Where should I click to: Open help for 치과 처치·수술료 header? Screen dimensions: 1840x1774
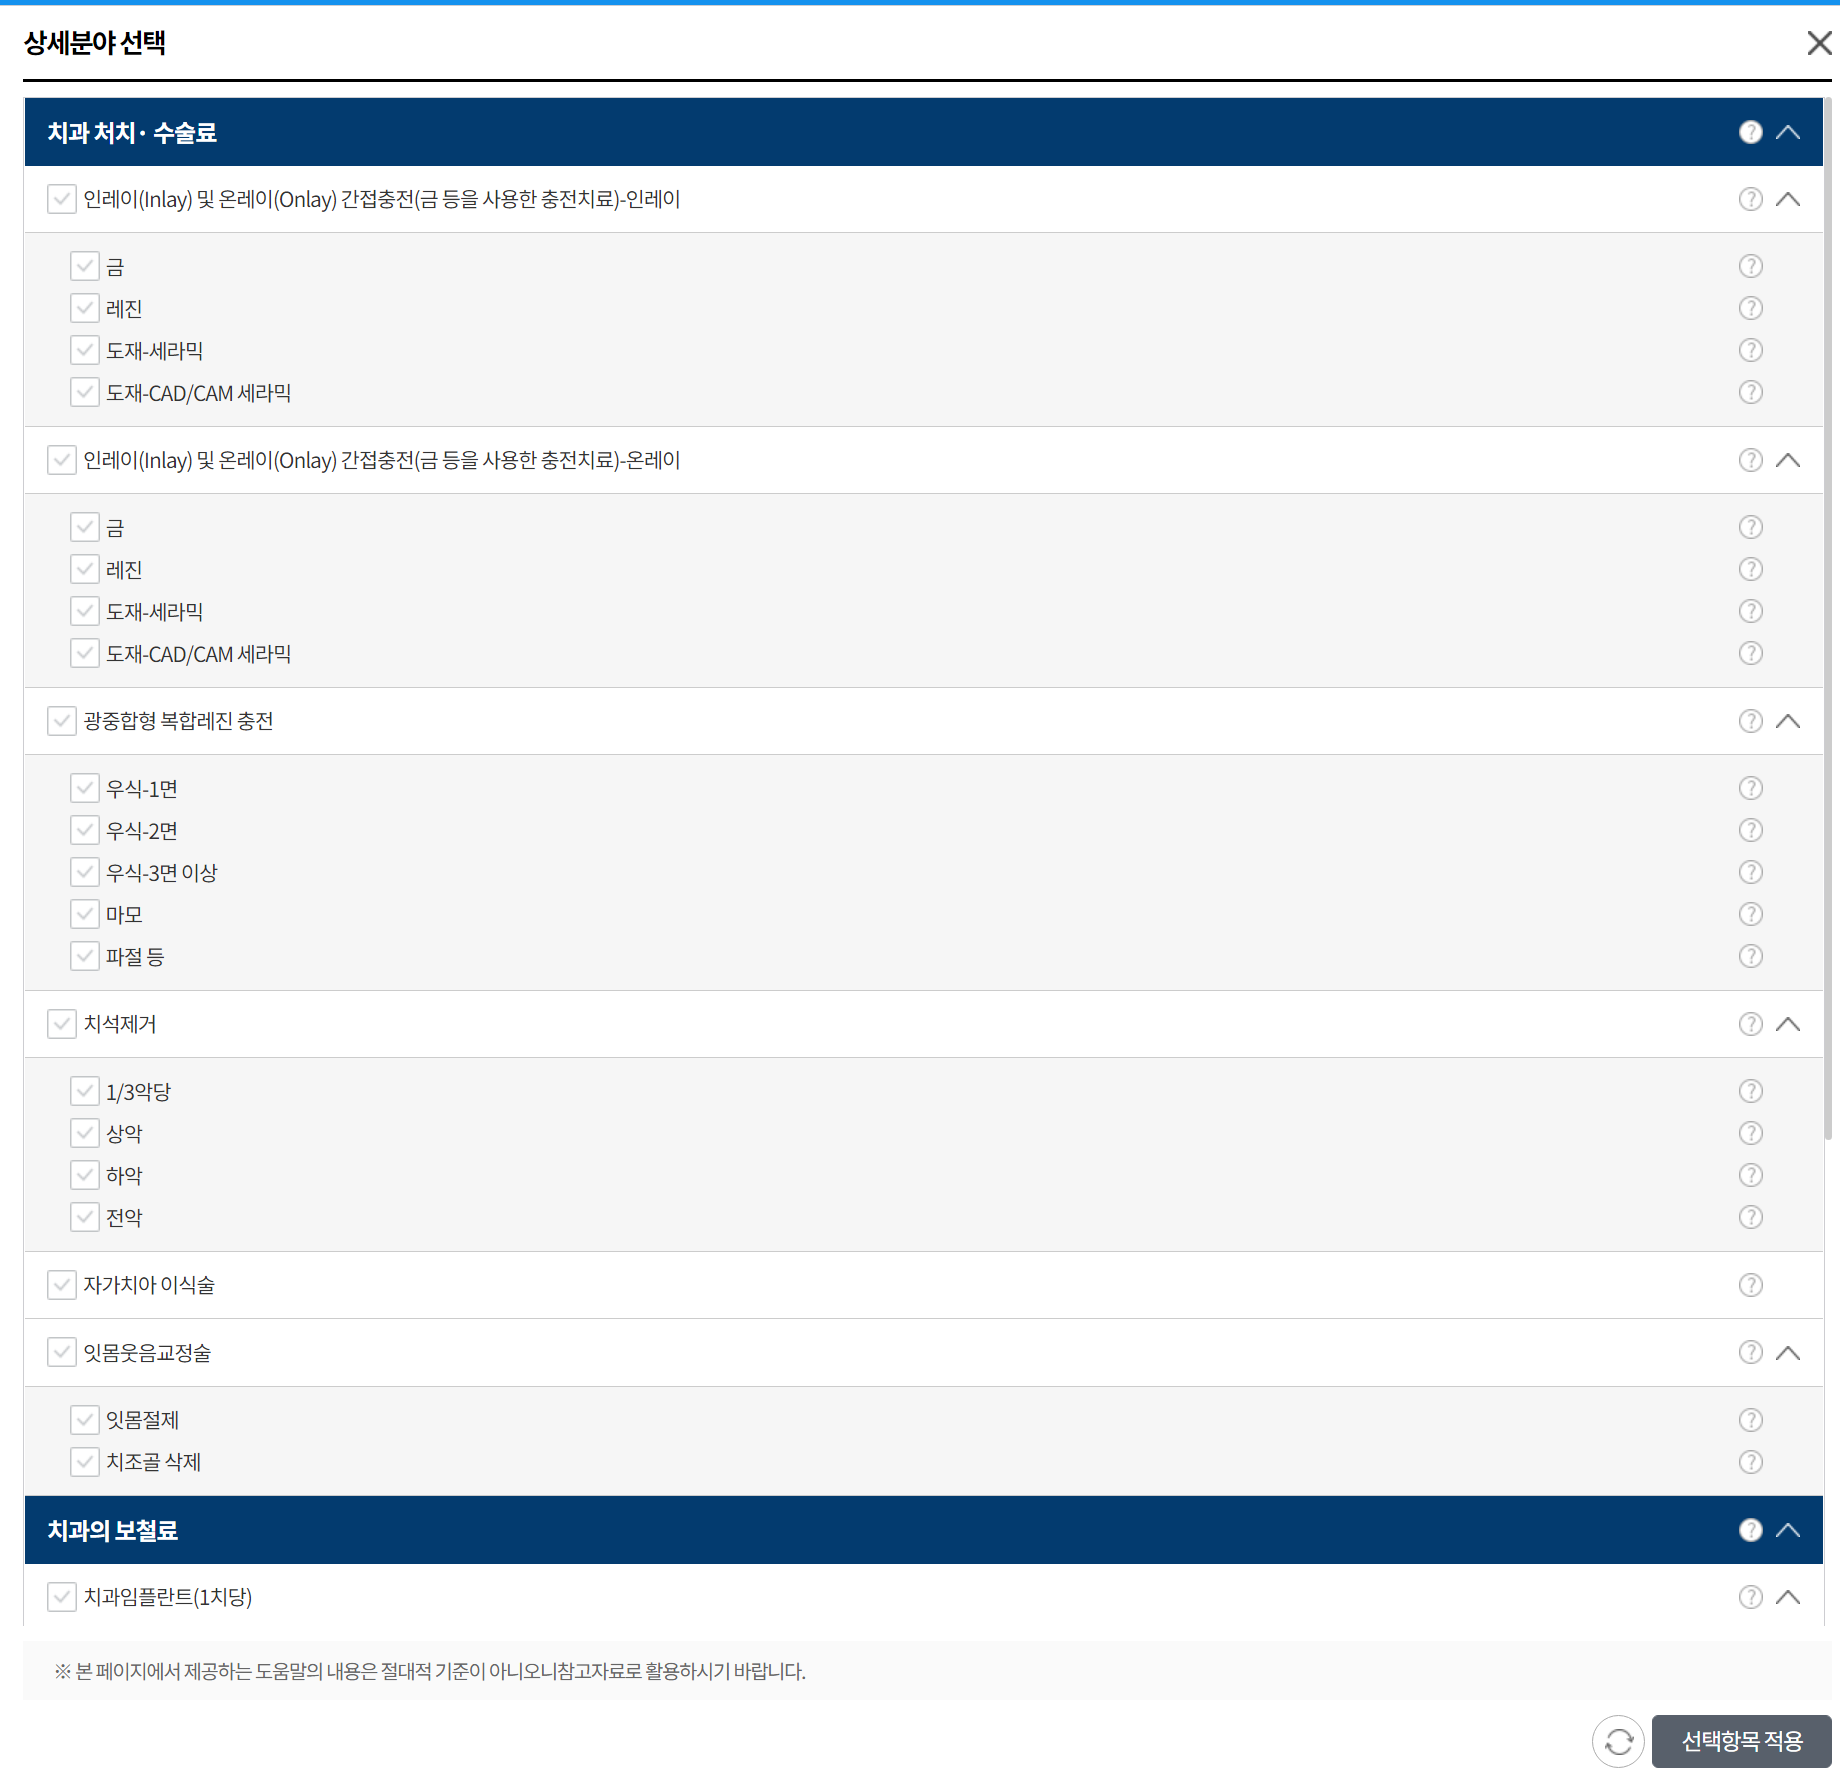click(x=1750, y=132)
